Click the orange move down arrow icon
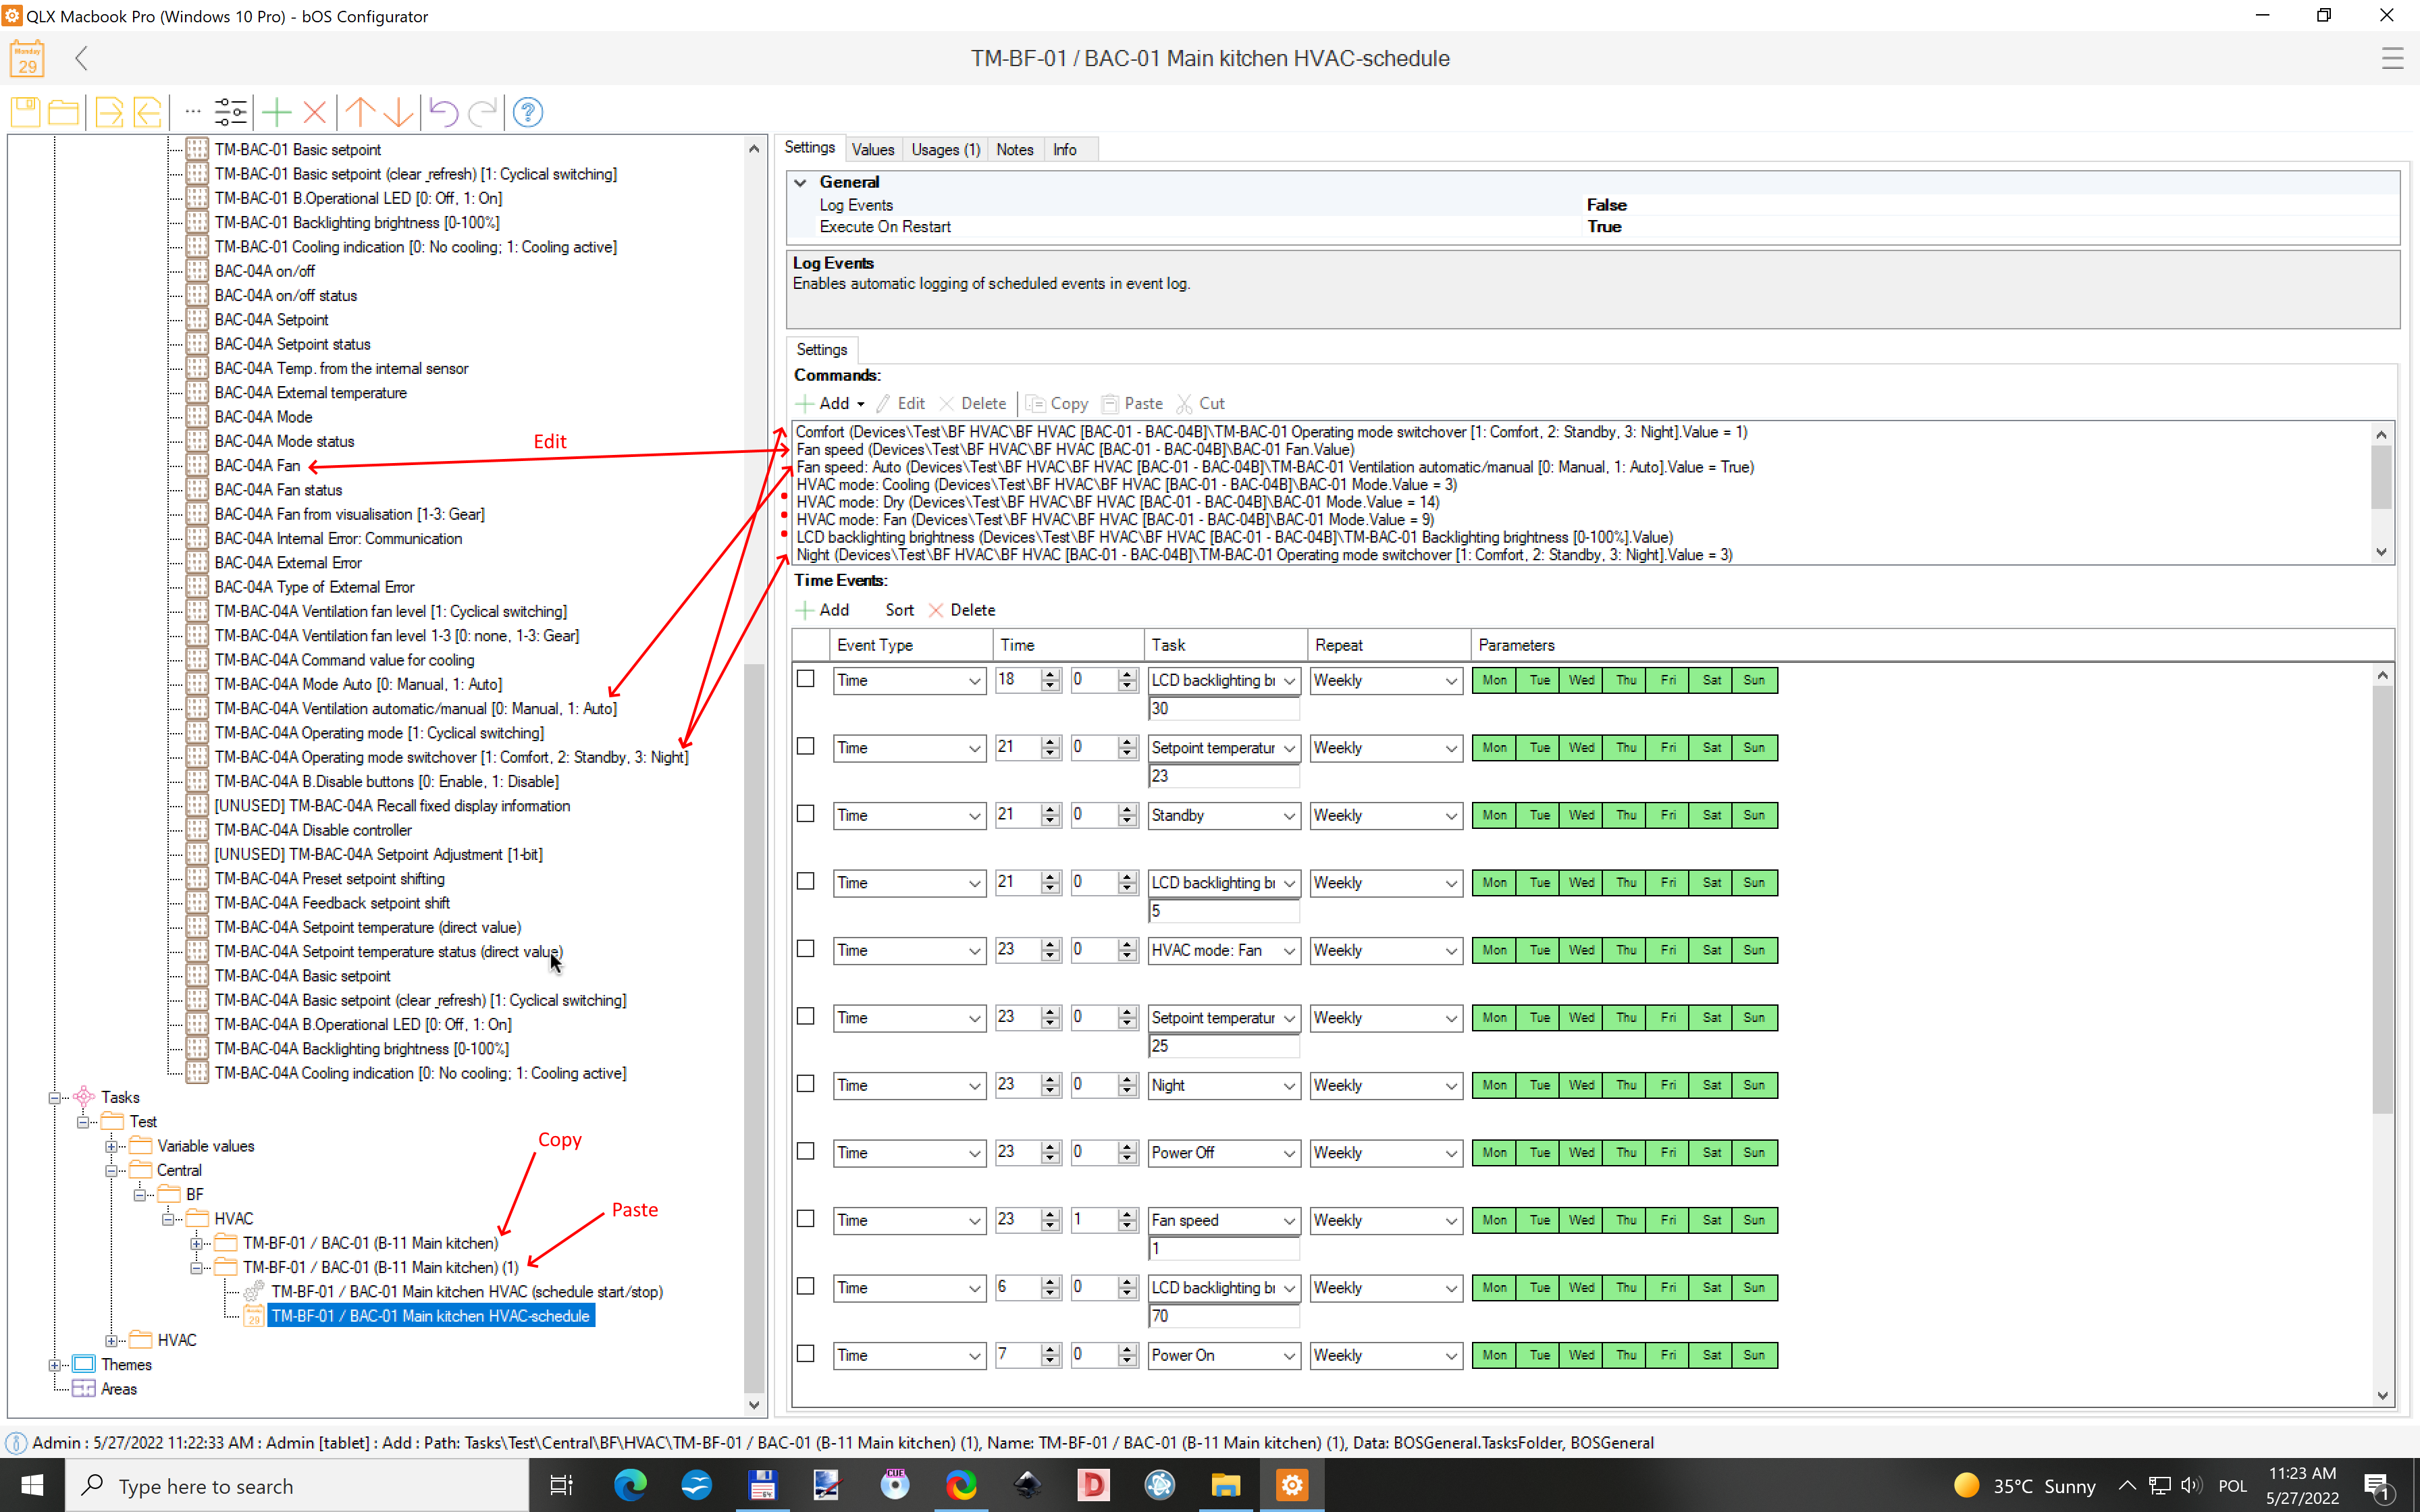 pyautogui.click(x=398, y=112)
